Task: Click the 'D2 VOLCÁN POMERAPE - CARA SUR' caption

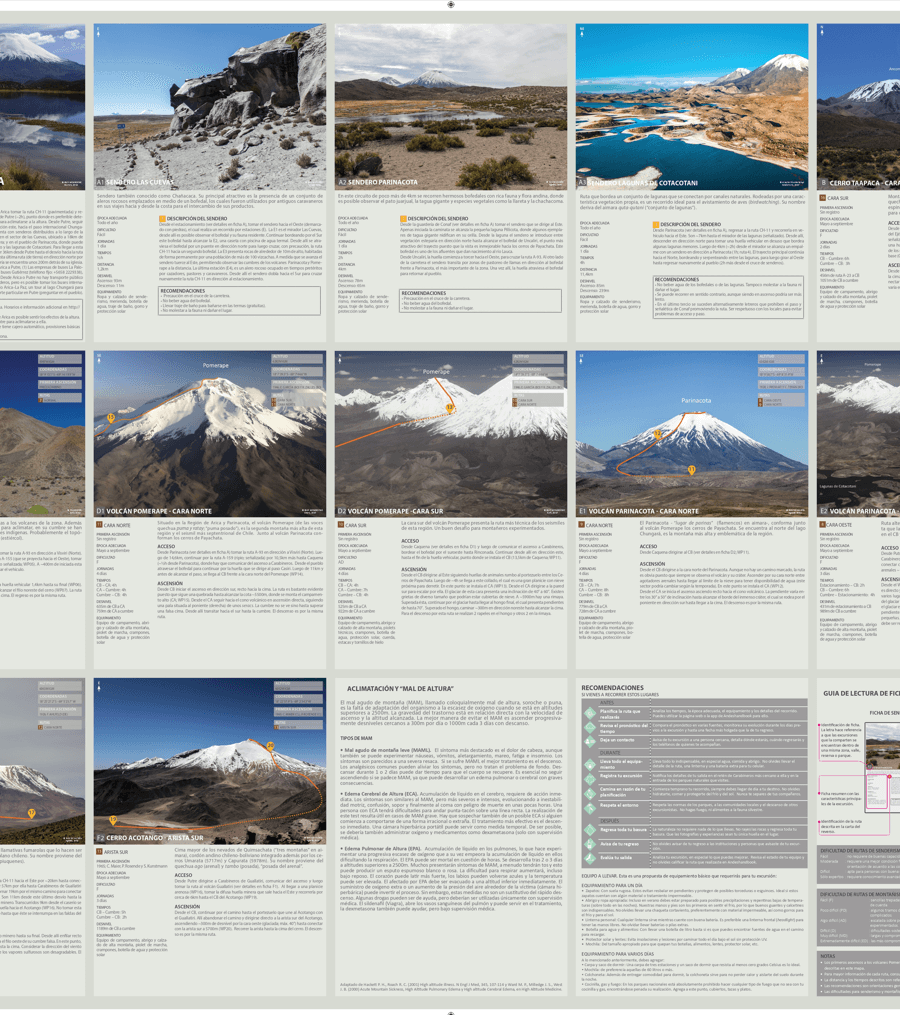Action: [390, 511]
